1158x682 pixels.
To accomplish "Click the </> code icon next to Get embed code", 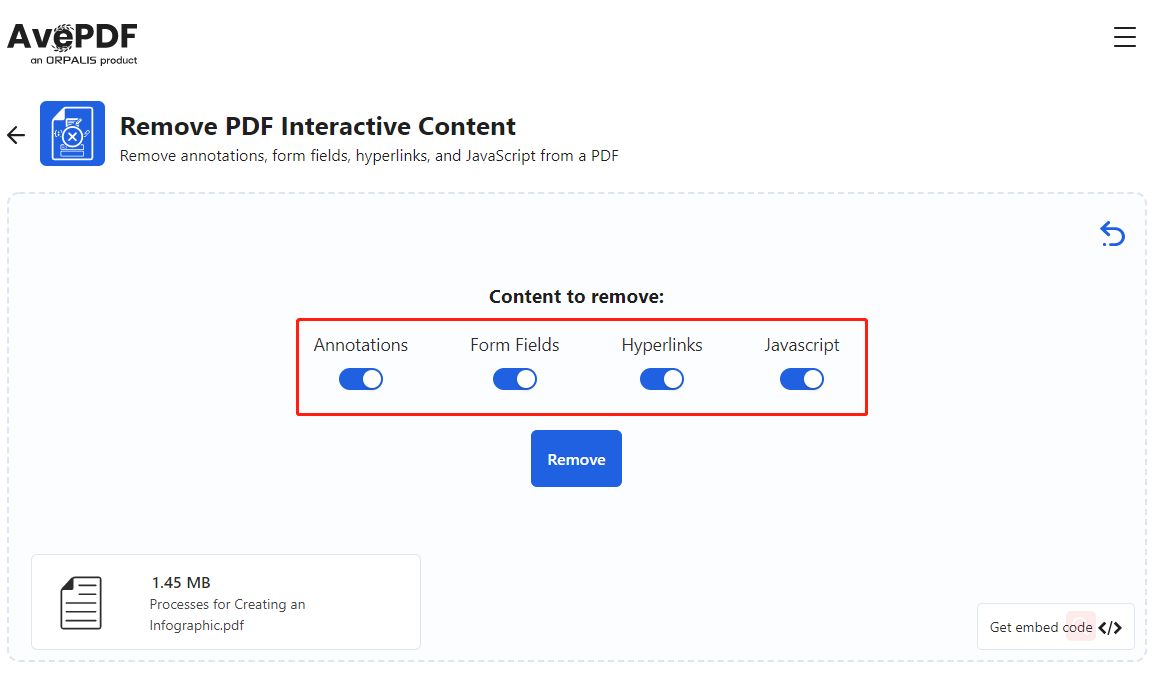I will tap(1110, 627).
